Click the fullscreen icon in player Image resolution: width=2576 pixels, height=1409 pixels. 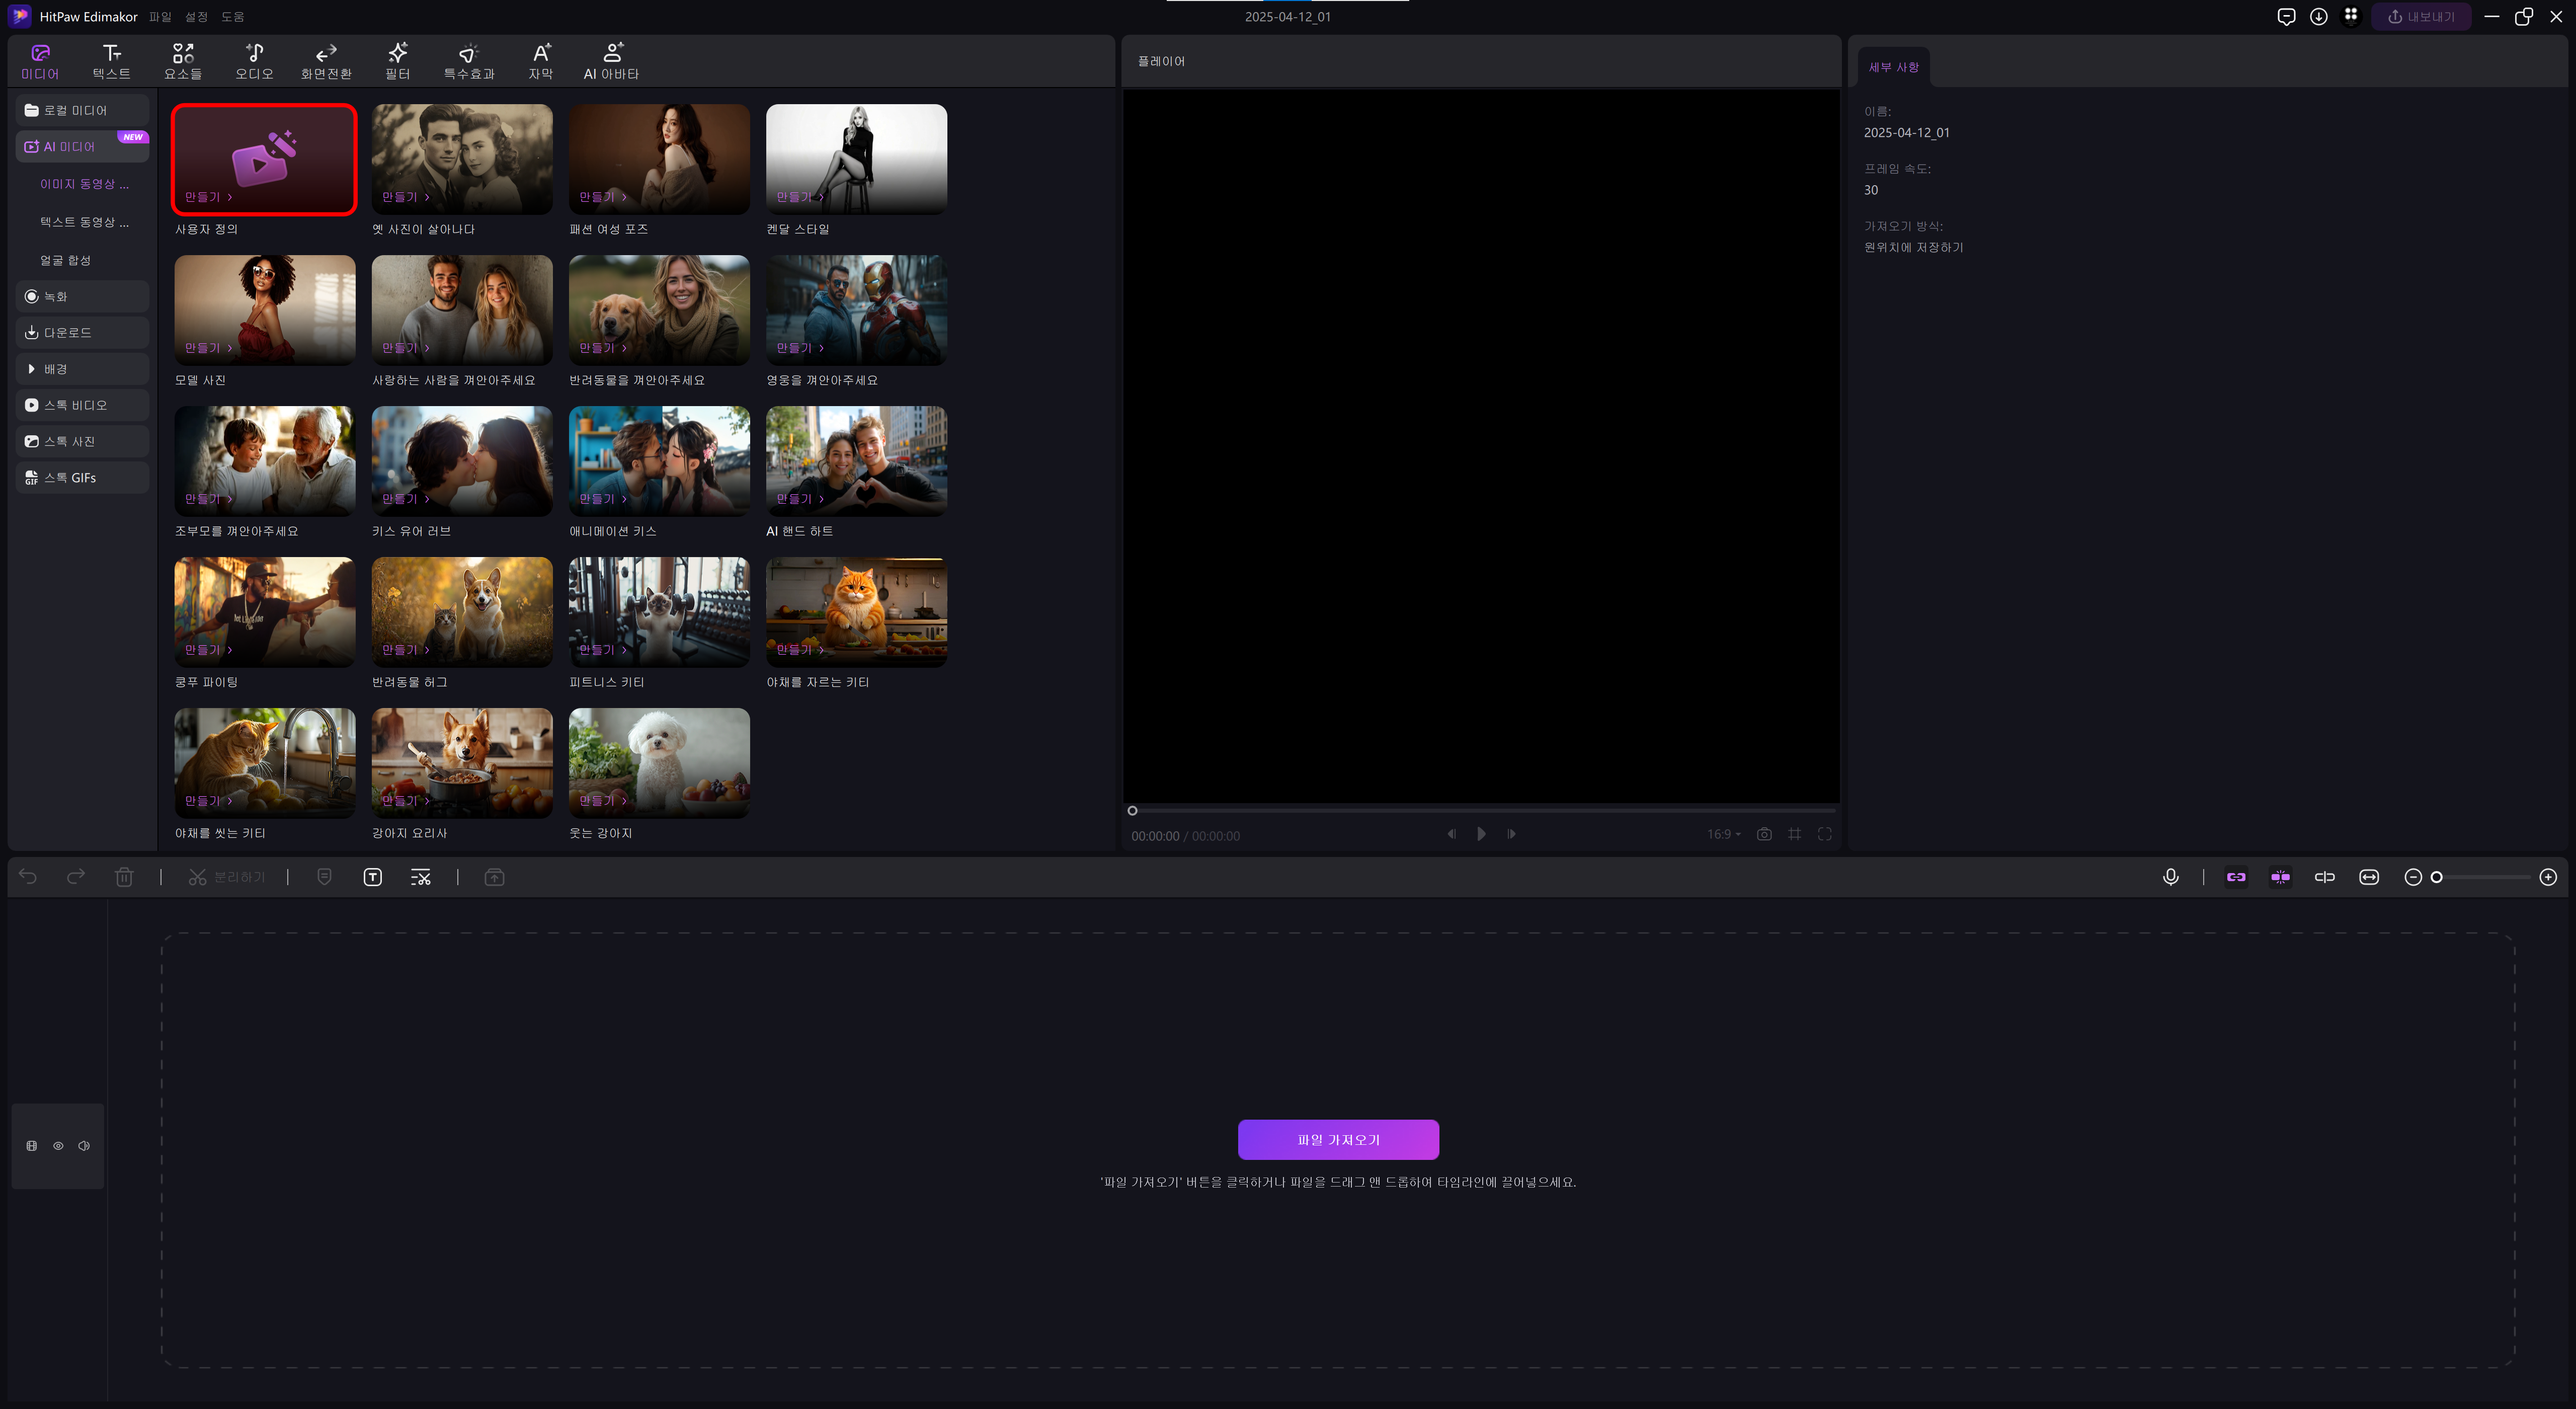click(x=1825, y=834)
